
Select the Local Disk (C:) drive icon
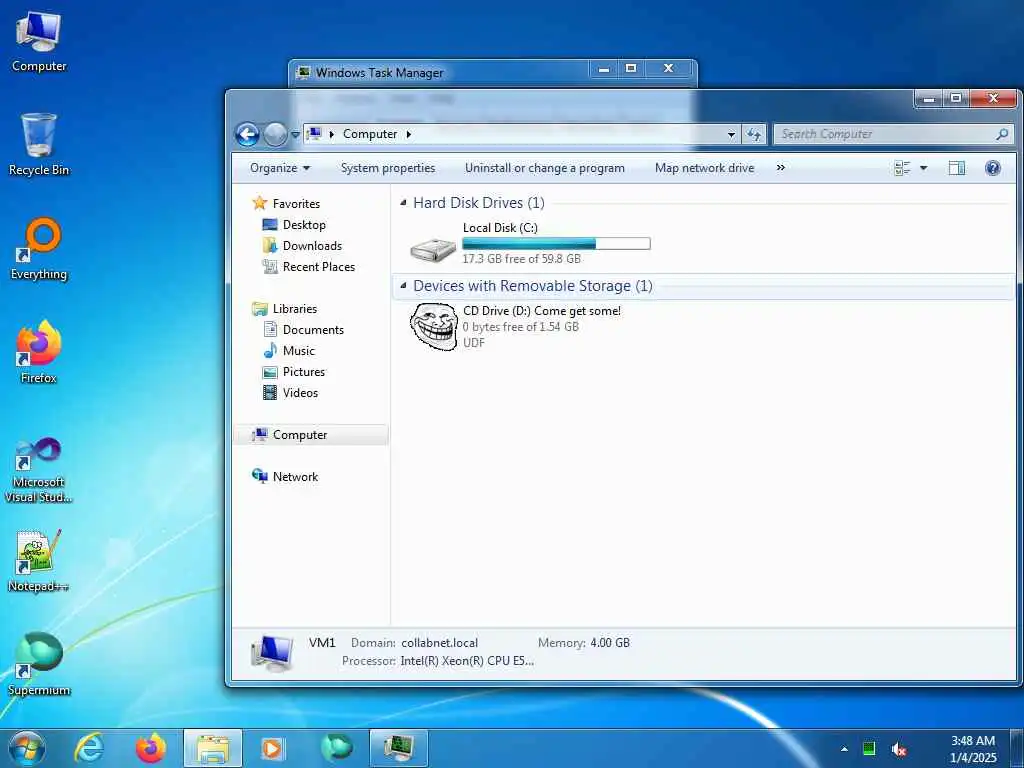point(432,249)
